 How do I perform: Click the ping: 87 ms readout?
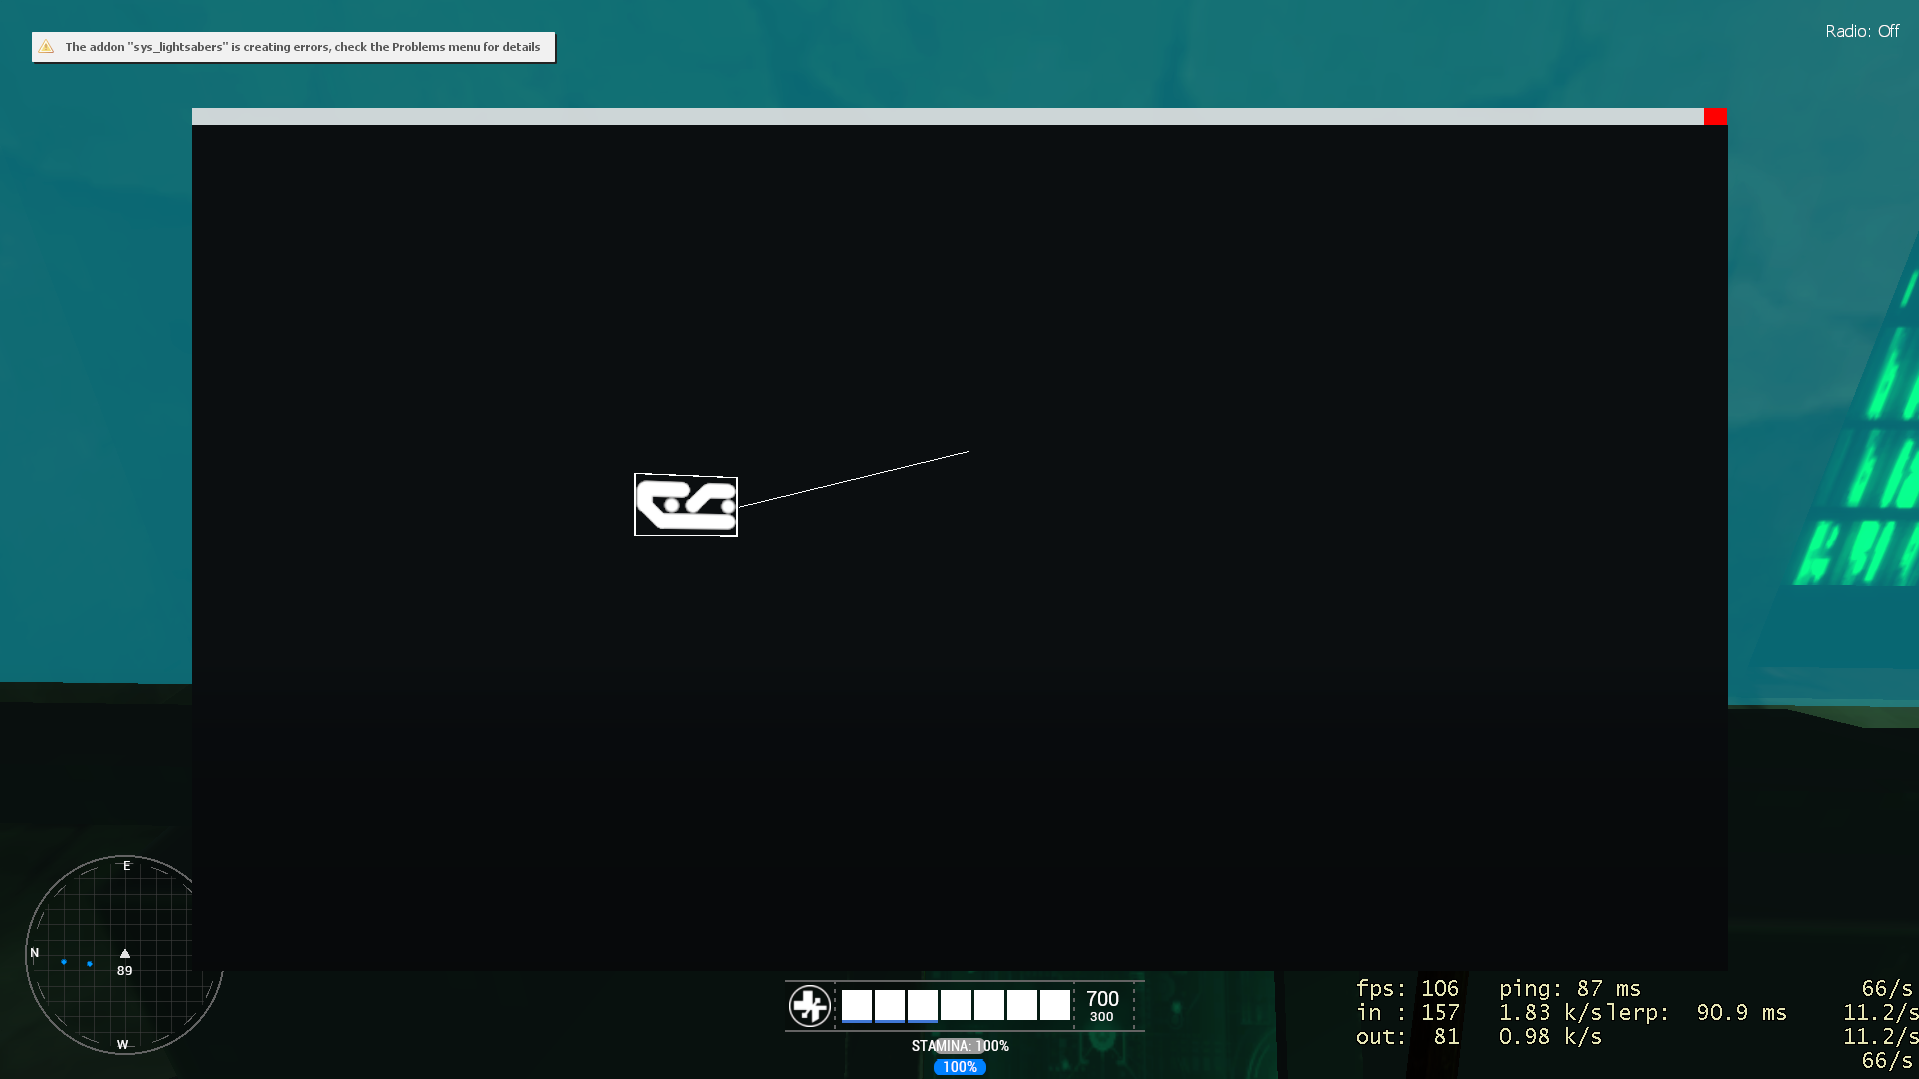(1569, 988)
